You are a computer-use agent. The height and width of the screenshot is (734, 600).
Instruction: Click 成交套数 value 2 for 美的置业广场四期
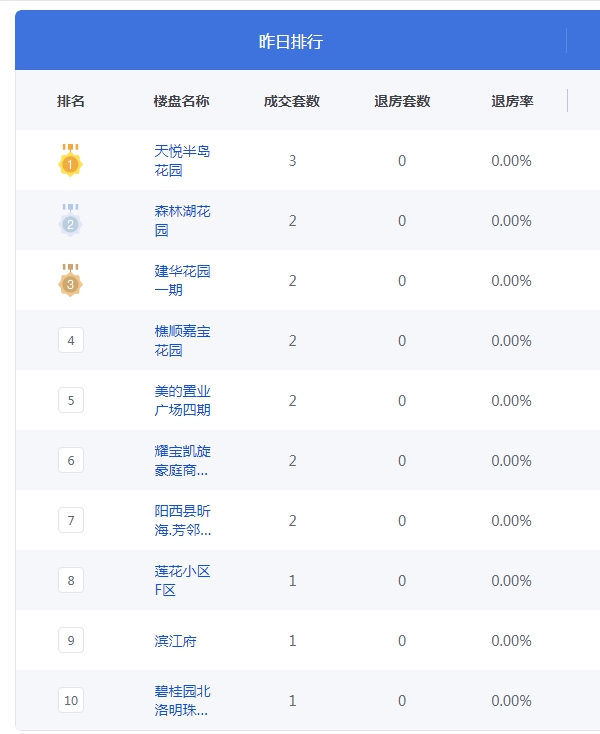pyautogui.click(x=293, y=401)
